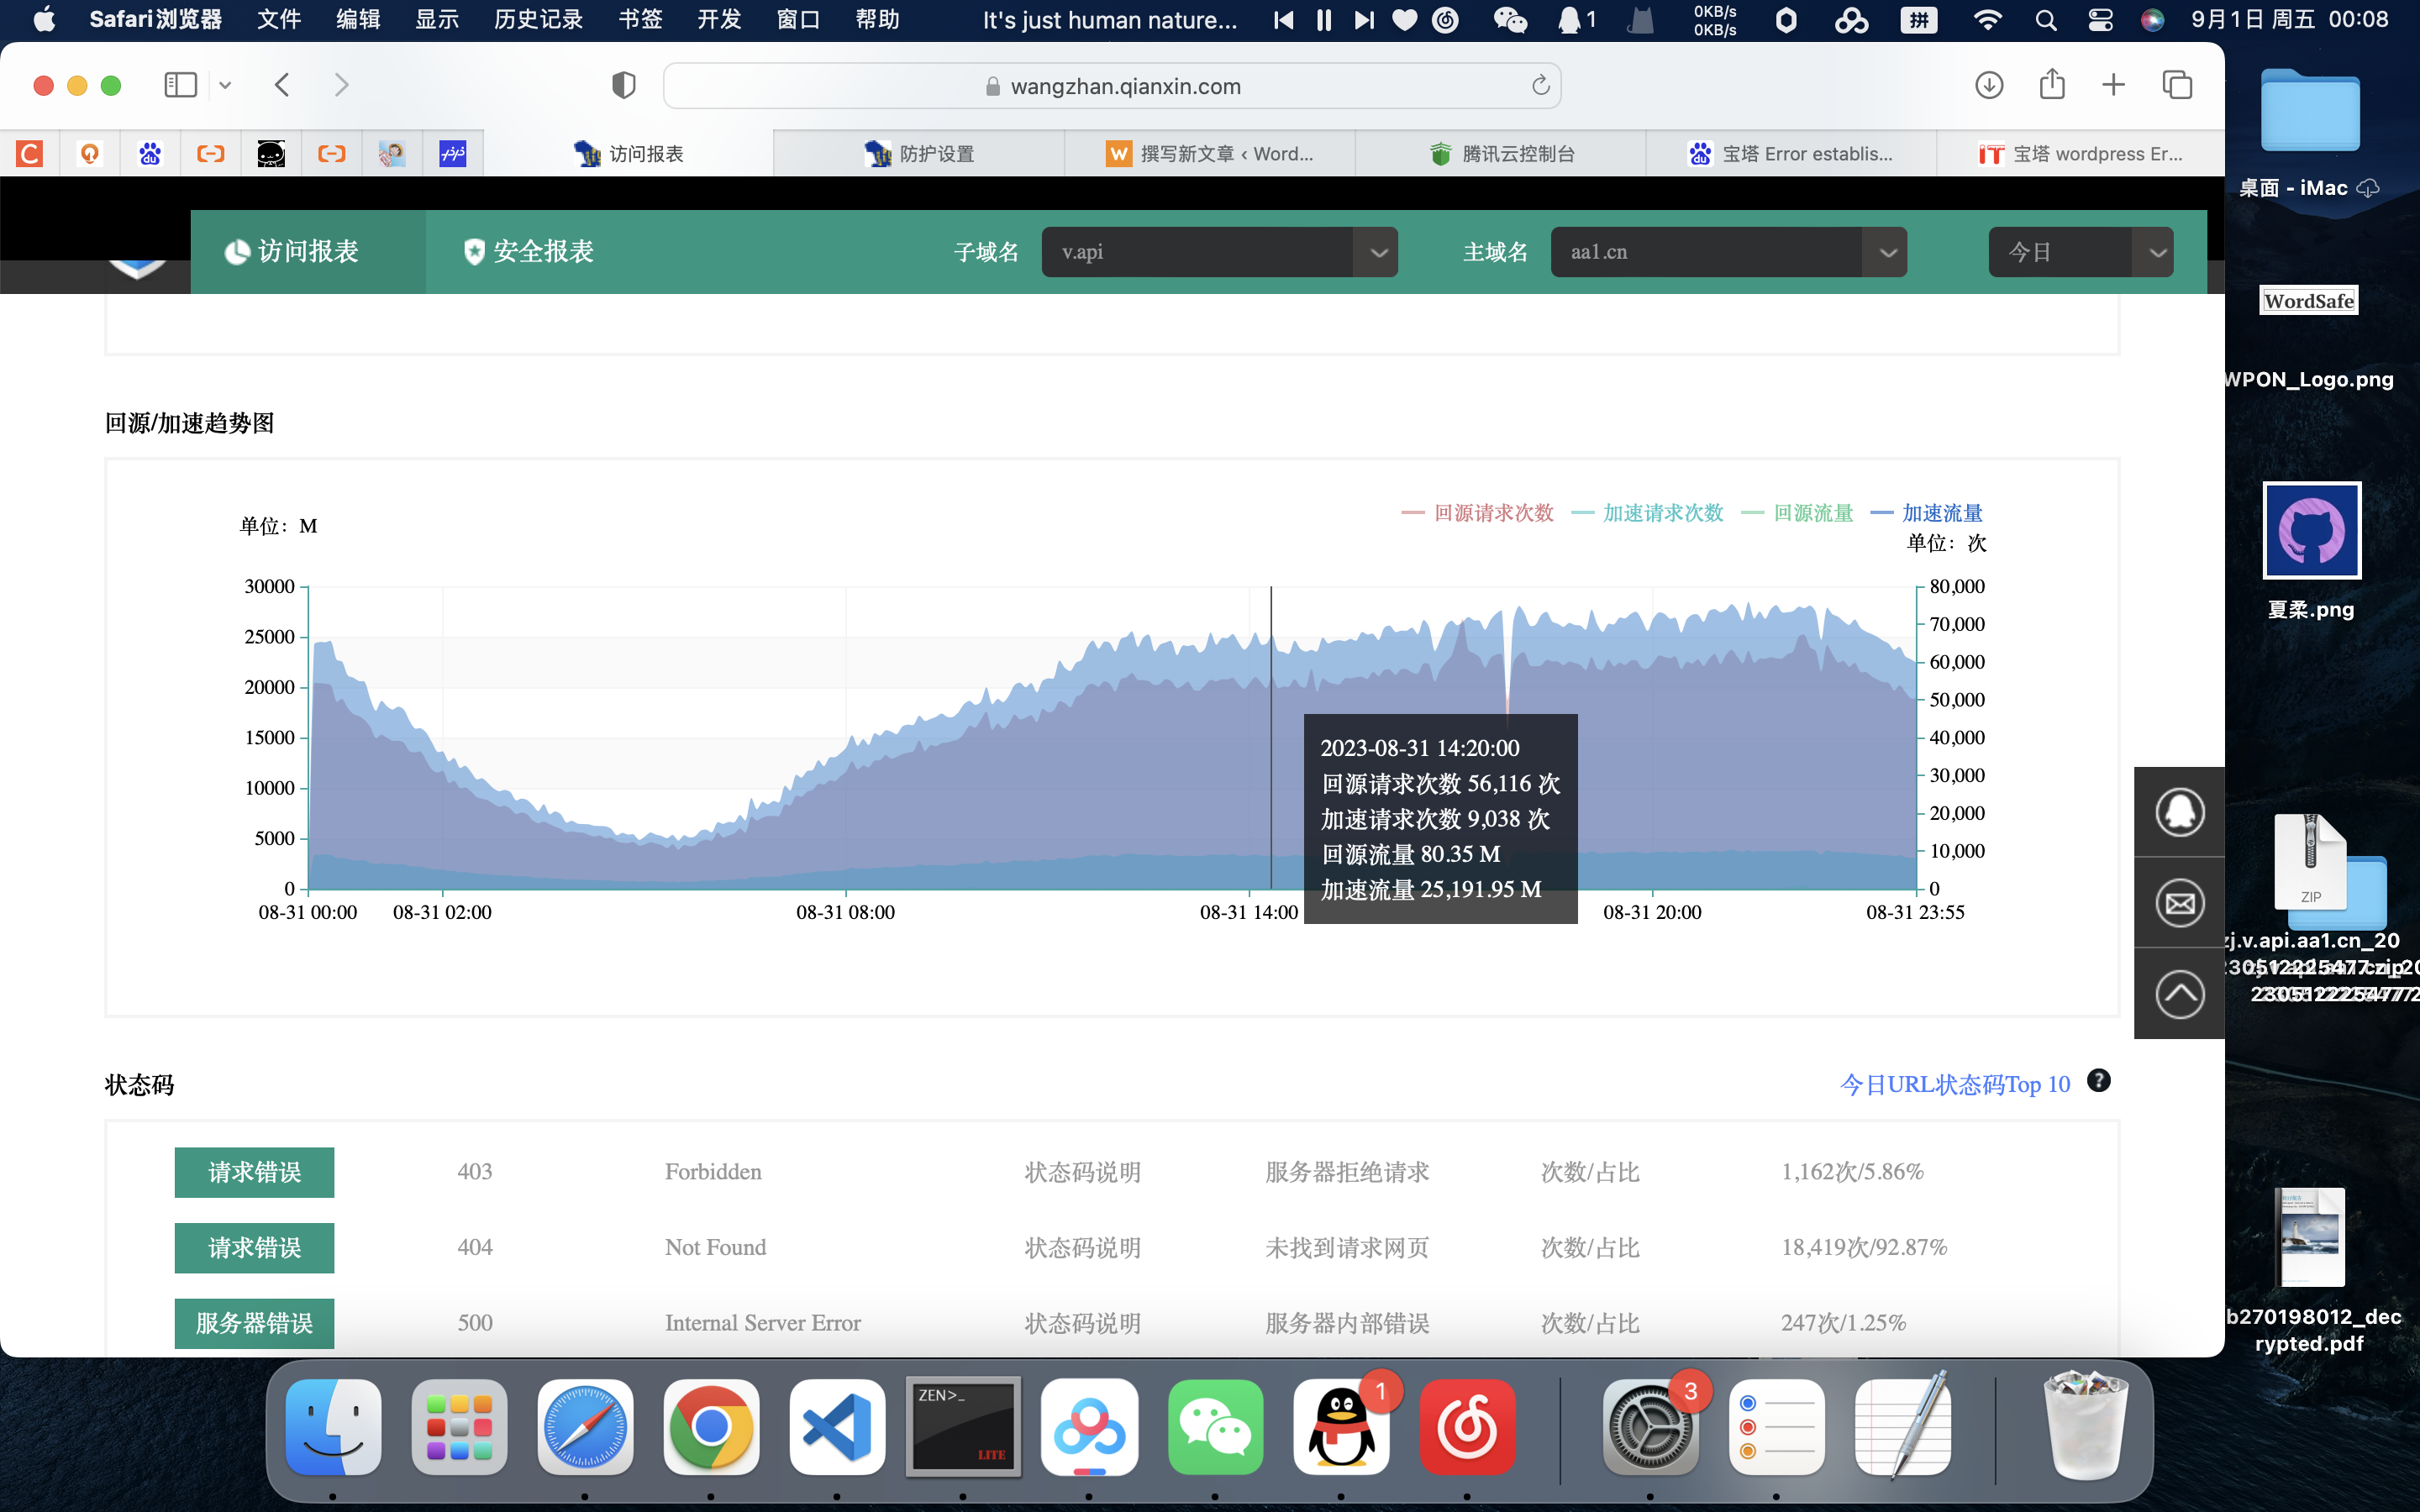Open the 撰写新文章 WordPress browser tab
This screenshot has height=1512, width=2420.
(1210, 153)
